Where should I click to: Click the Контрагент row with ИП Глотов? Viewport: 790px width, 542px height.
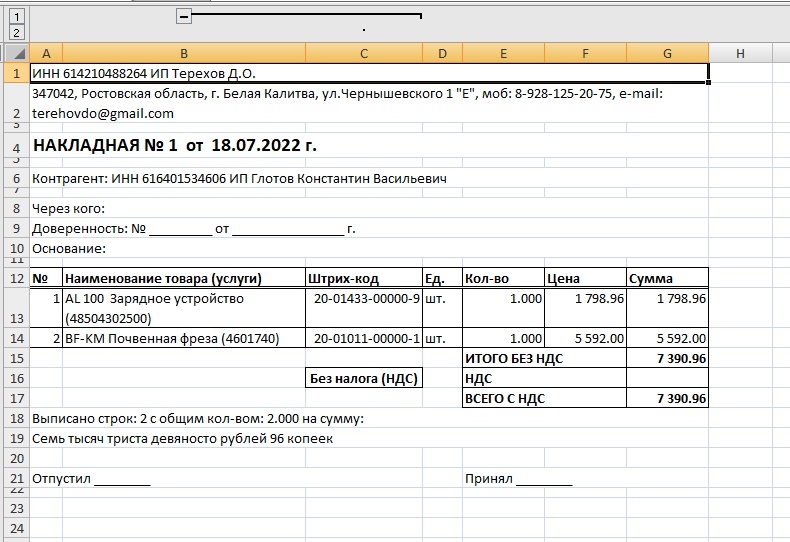click(240, 178)
